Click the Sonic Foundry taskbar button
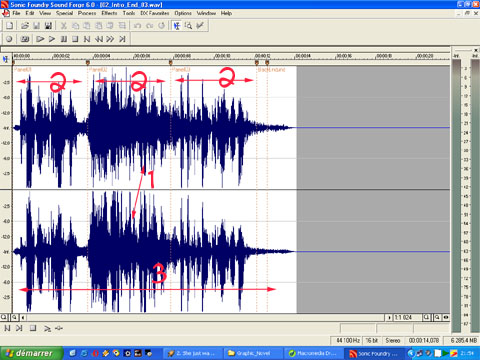 point(374,353)
